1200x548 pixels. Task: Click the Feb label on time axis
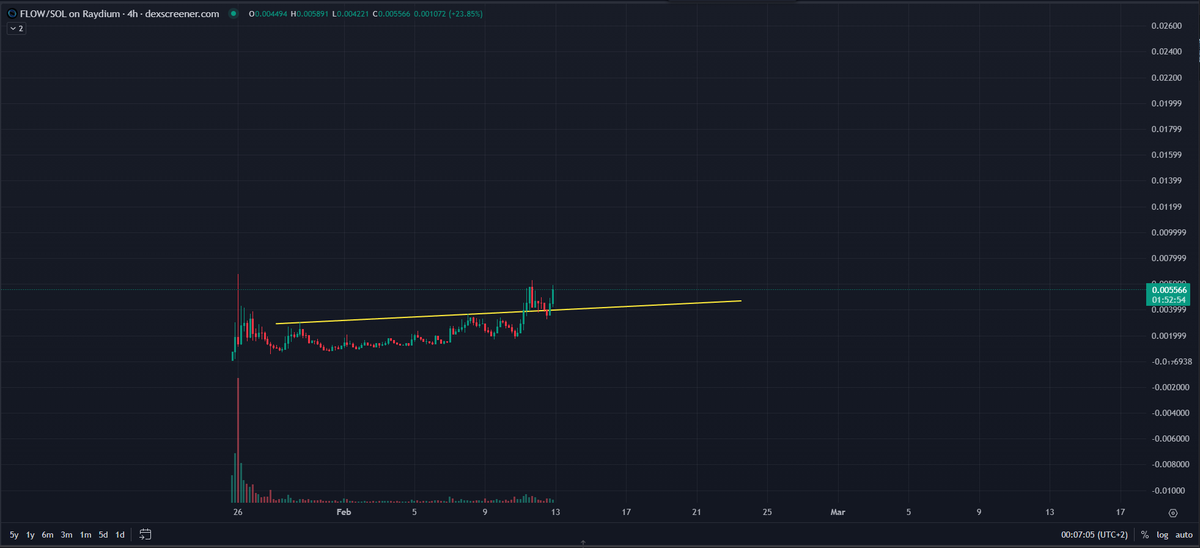[x=344, y=511]
